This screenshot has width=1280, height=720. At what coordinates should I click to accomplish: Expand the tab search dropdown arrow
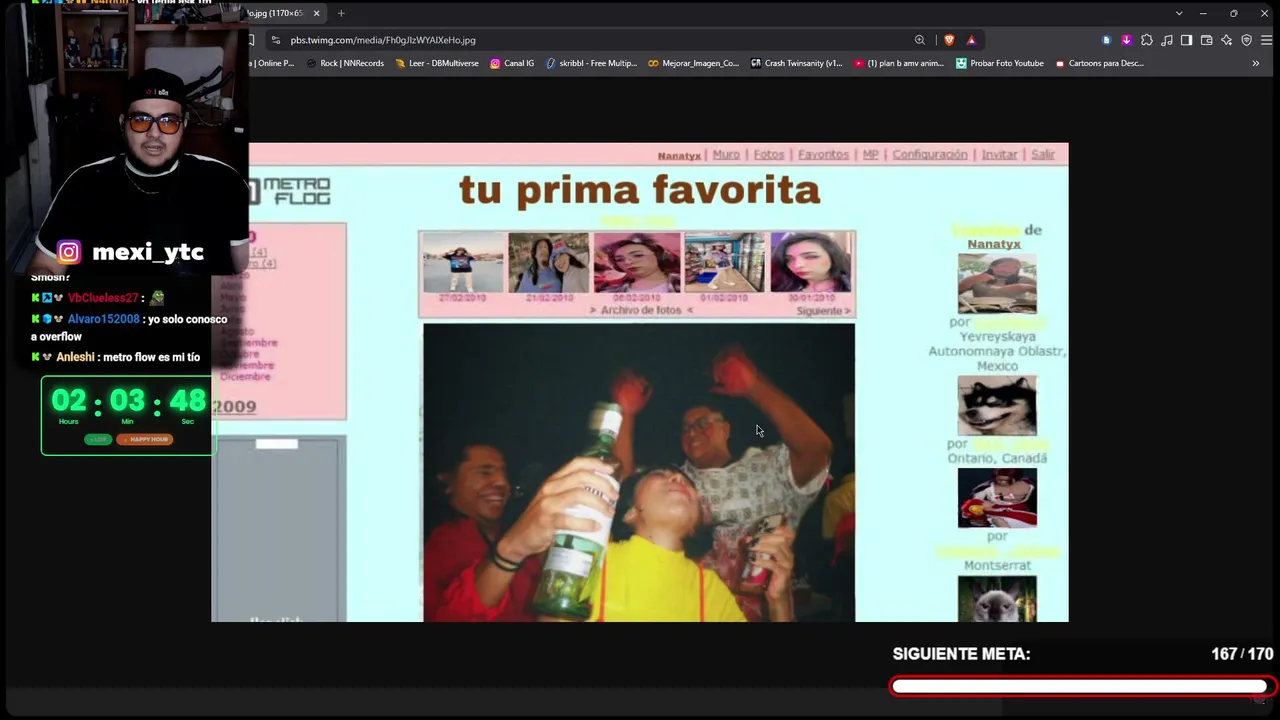(1179, 13)
